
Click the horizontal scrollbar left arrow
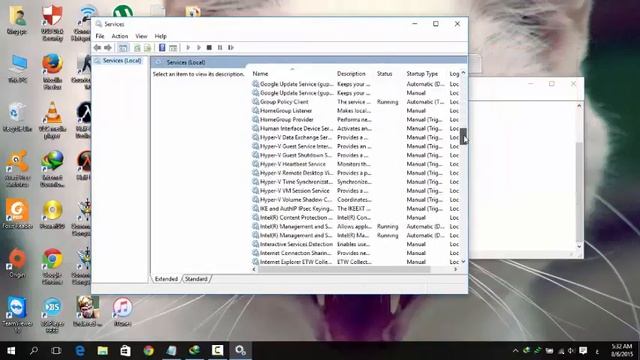pos(254,269)
